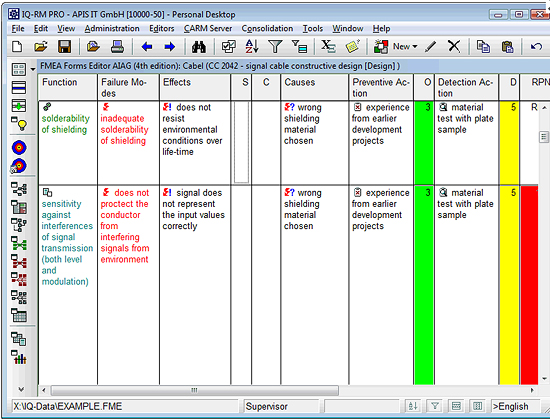Click the status bar sort icon
Screen dimensions: 550x420
point(413,406)
